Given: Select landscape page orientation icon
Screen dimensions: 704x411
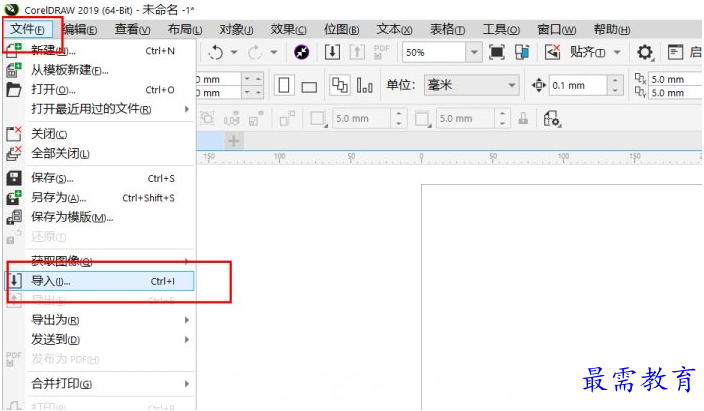Looking at the screenshot, I should click(x=309, y=87).
